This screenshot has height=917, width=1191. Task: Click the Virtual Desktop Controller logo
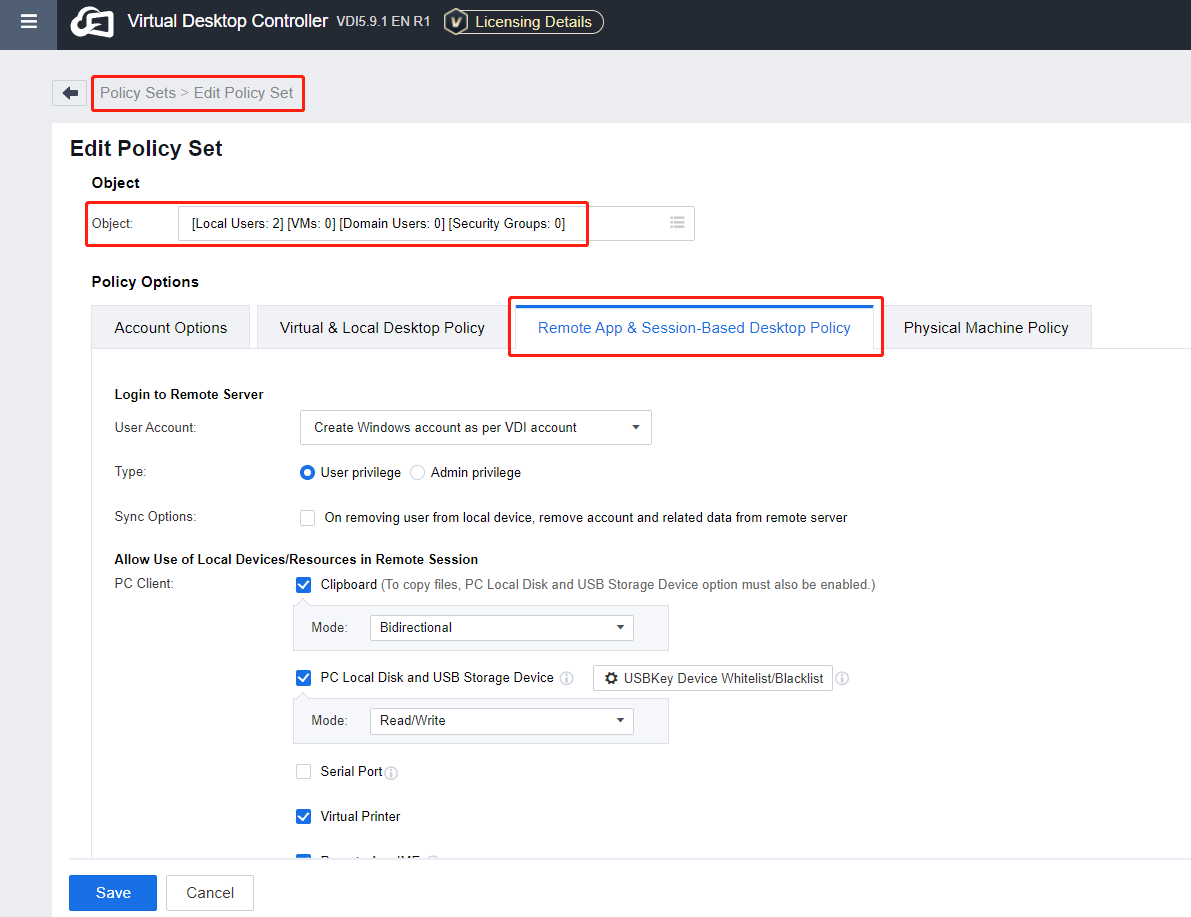(91, 22)
